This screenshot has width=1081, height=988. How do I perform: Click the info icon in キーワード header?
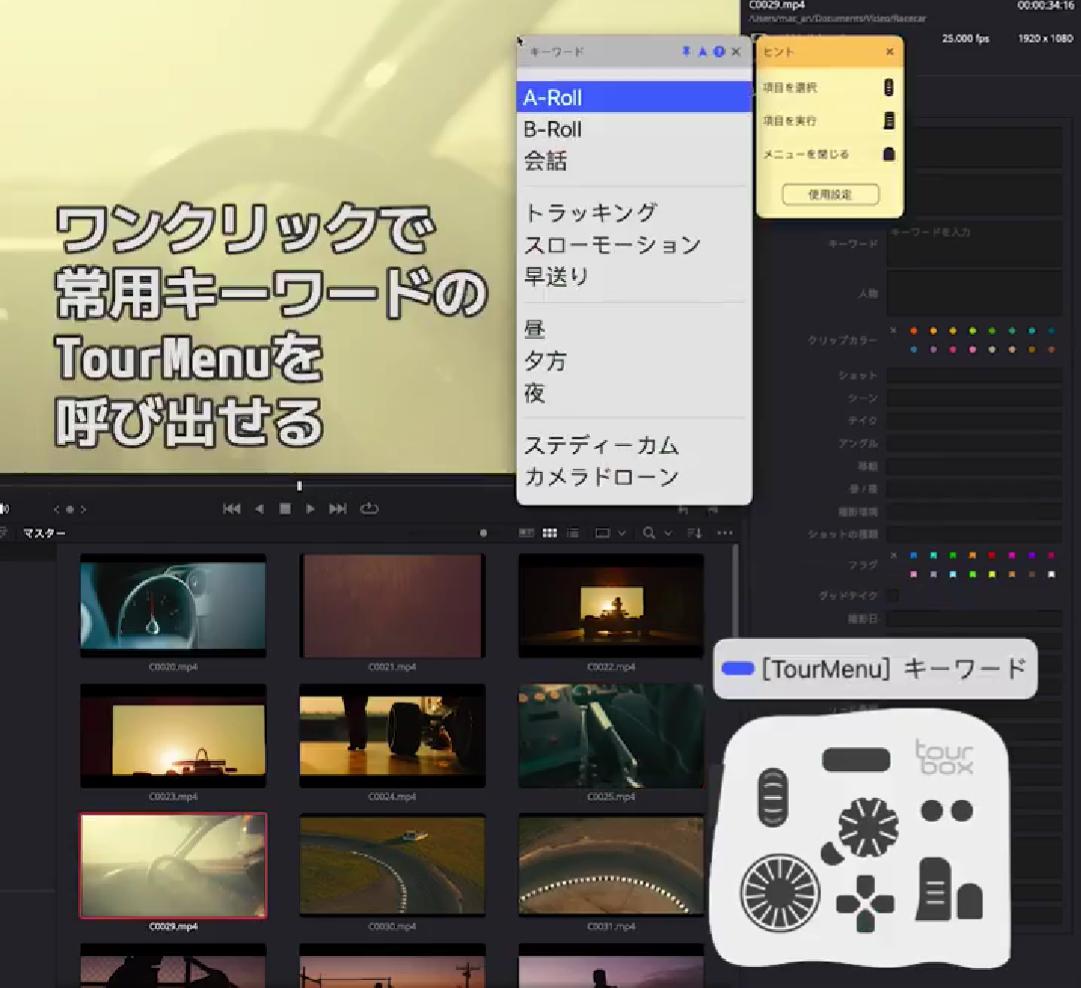click(719, 52)
